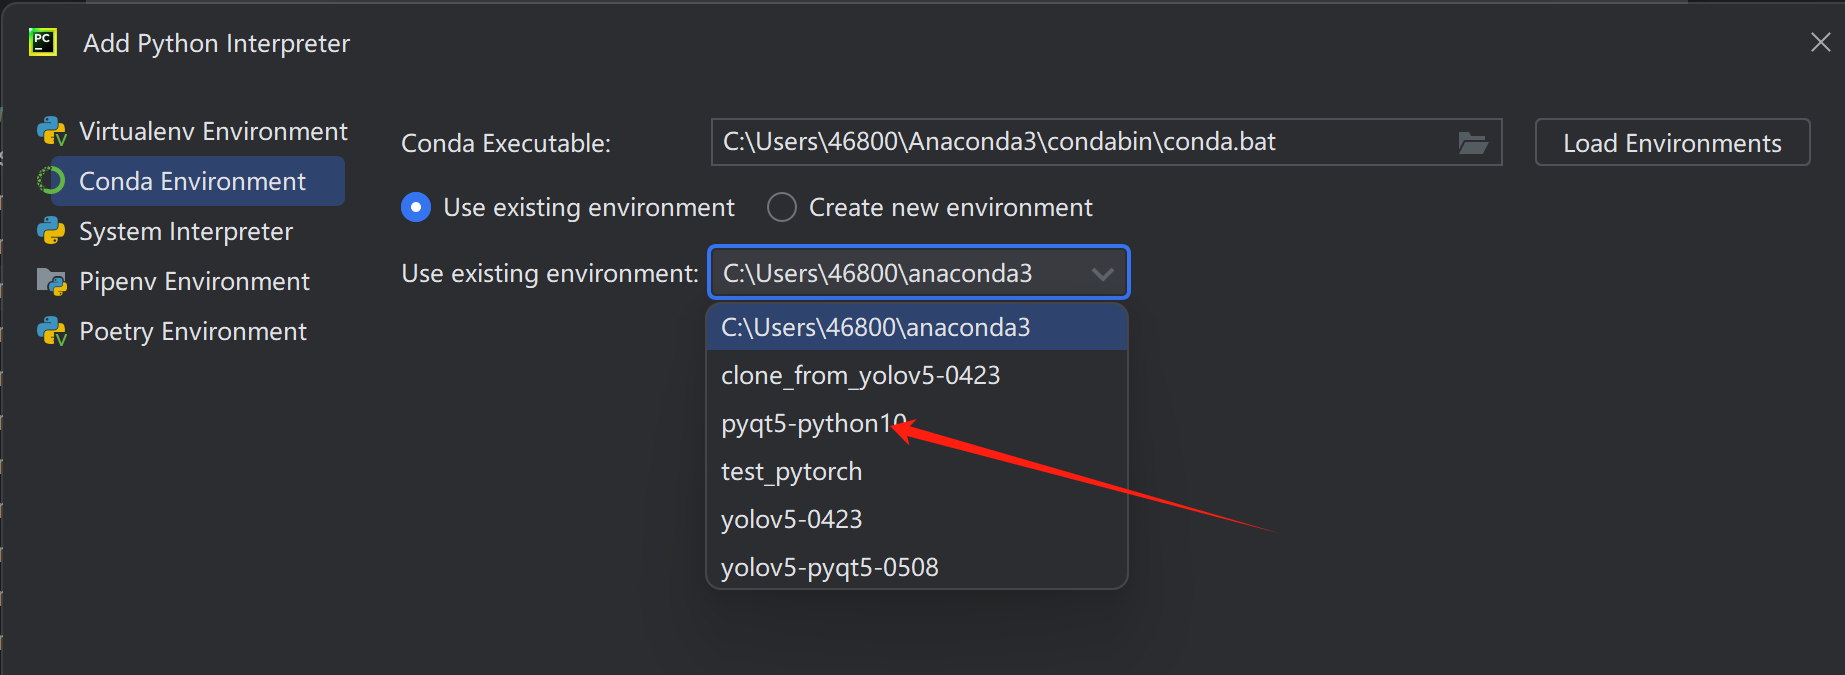The image size is (1845, 675).
Task: Click the System Interpreter python icon
Action: [x=51, y=231]
